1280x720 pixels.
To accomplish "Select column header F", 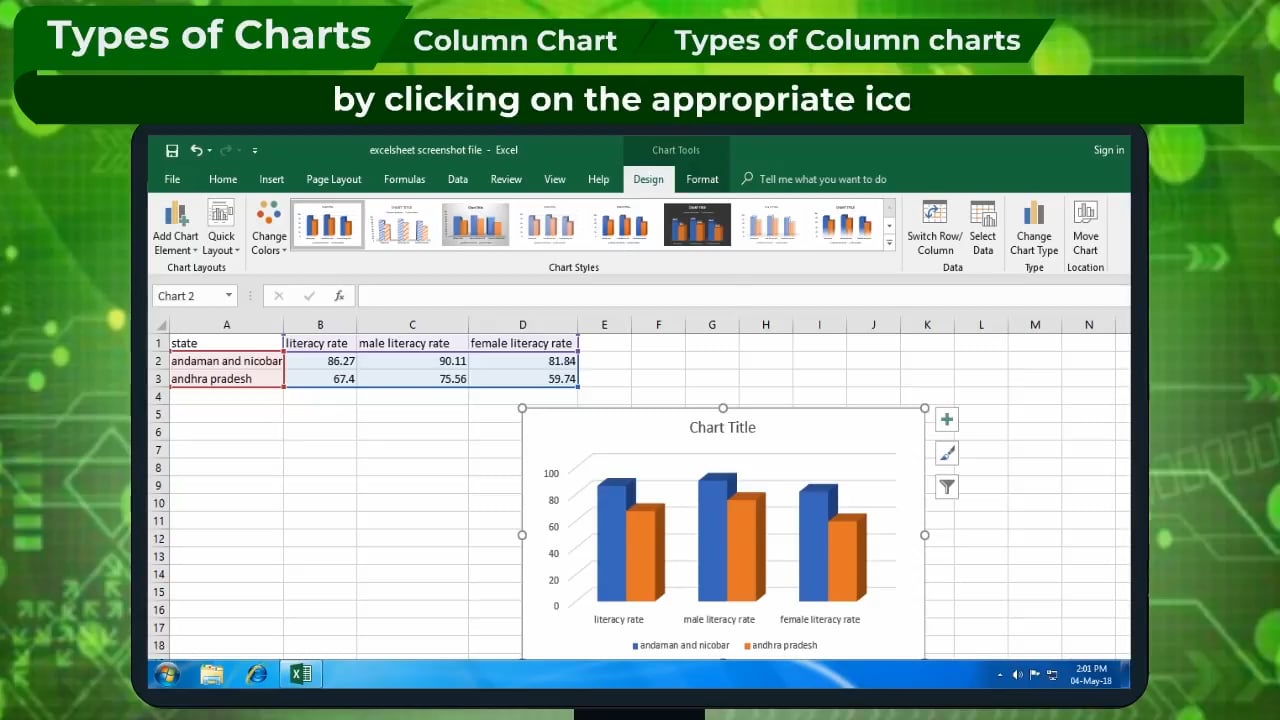I will point(658,325).
